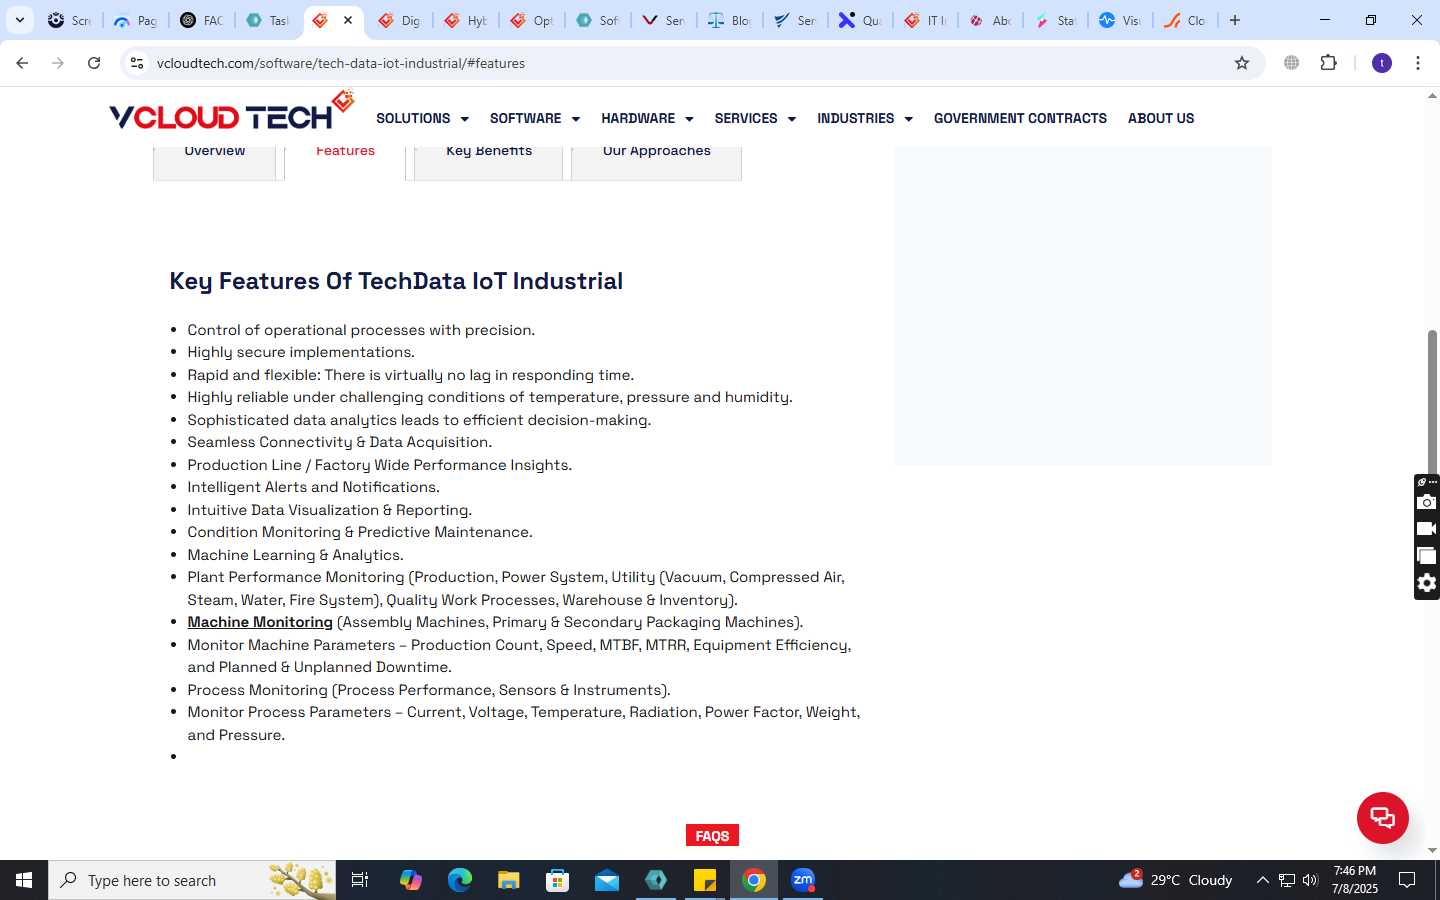
Task: Open Government Contracts page
Action: (x=1020, y=118)
